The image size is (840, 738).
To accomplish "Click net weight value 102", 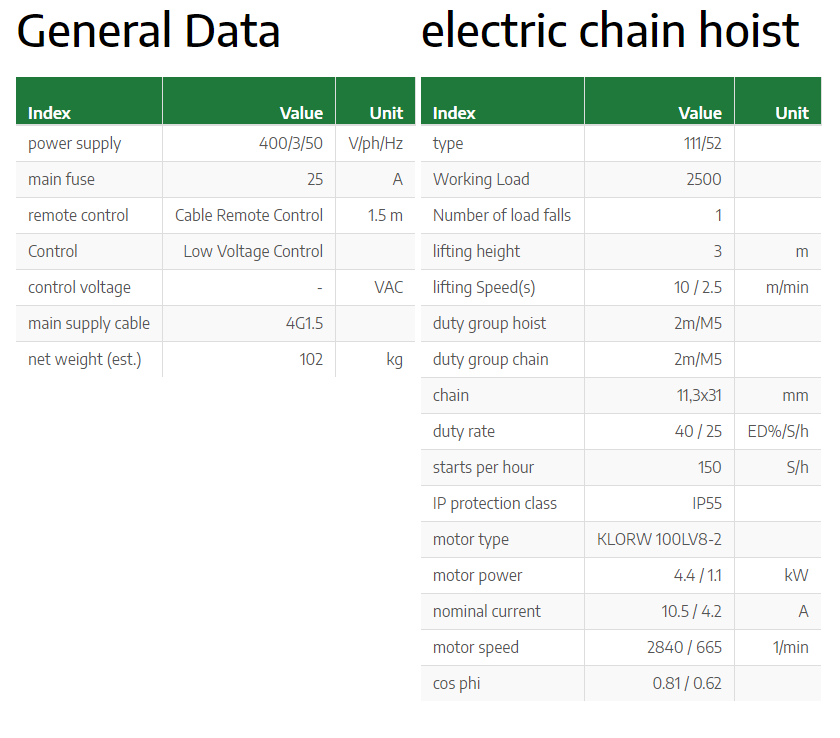I will 311,359.
